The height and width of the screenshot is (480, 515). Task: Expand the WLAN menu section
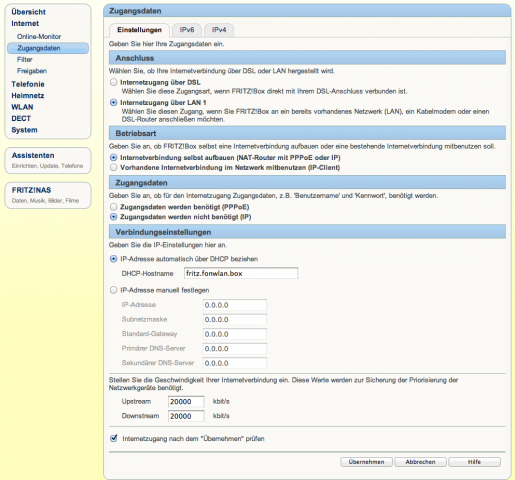tap(22, 107)
